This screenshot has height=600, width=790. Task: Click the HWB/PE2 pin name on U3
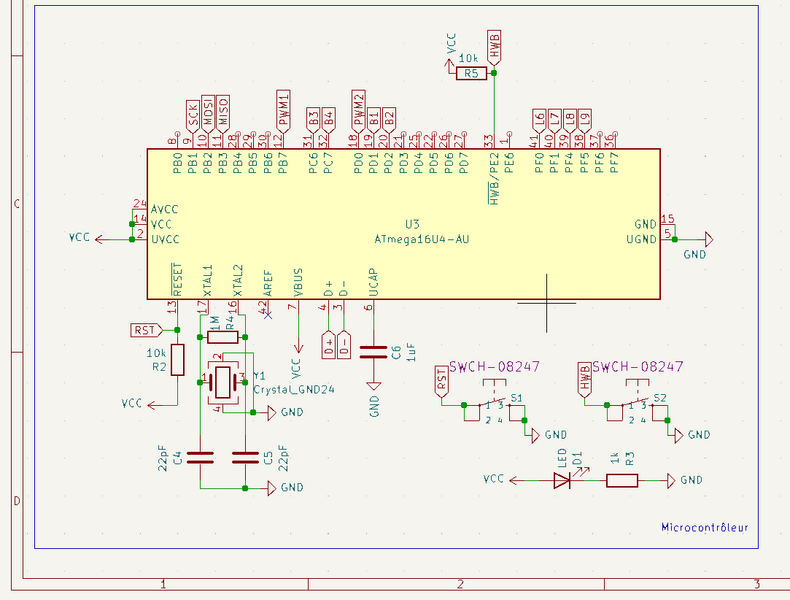pyautogui.click(x=494, y=179)
